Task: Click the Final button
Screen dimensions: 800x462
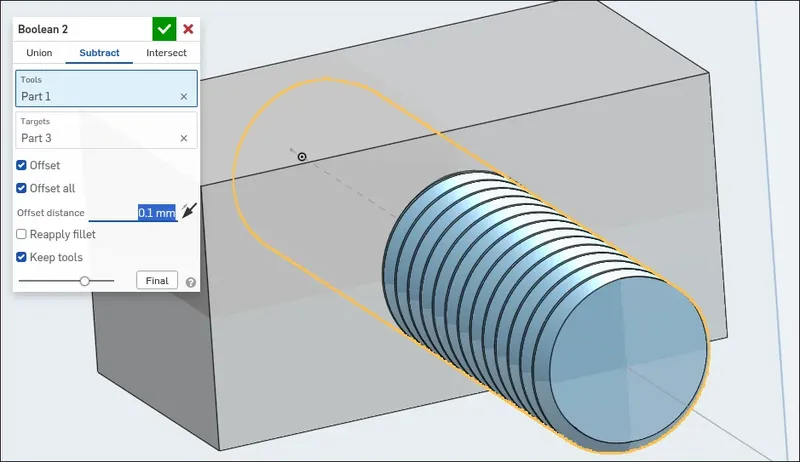Action: pyautogui.click(x=157, y=281)
